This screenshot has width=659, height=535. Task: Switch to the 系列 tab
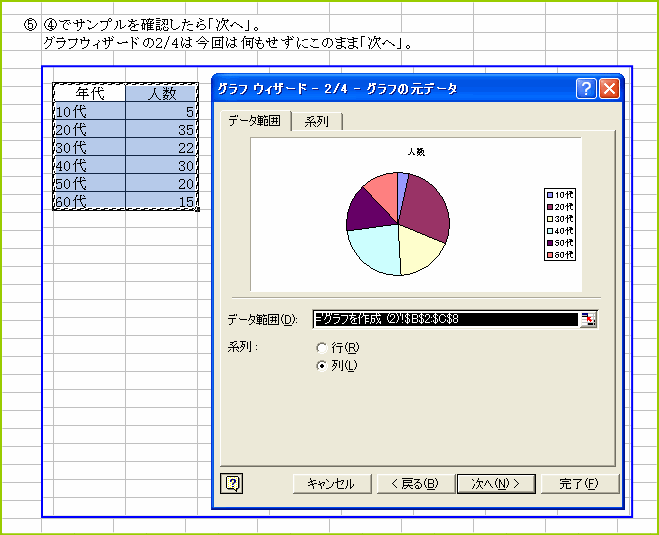pyautogui.click(x=316, y=122)
